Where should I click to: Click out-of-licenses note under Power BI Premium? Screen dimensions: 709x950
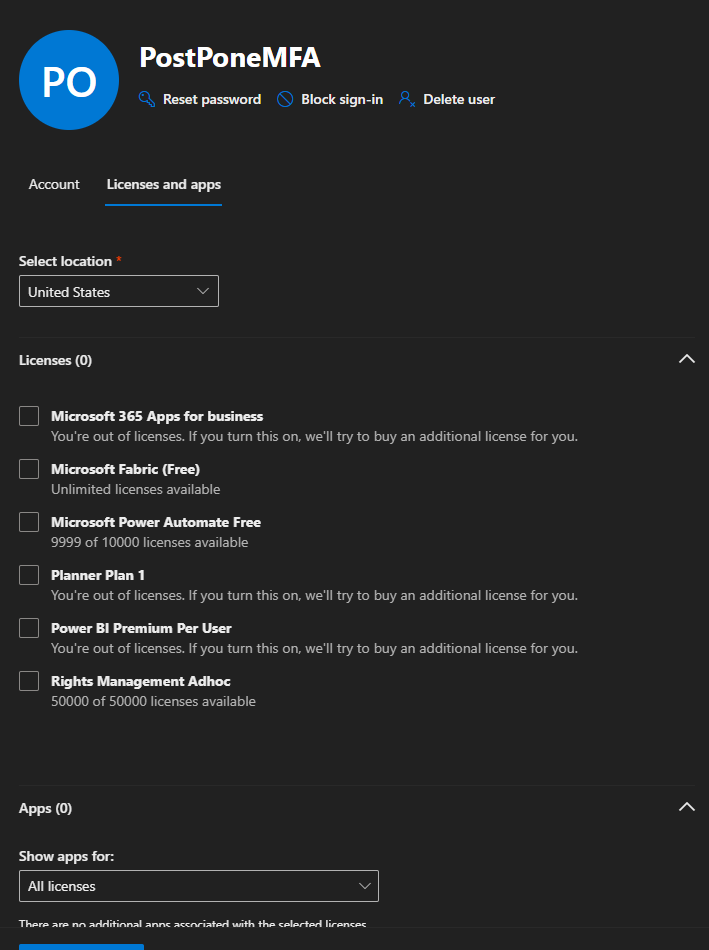pos(315,648)
